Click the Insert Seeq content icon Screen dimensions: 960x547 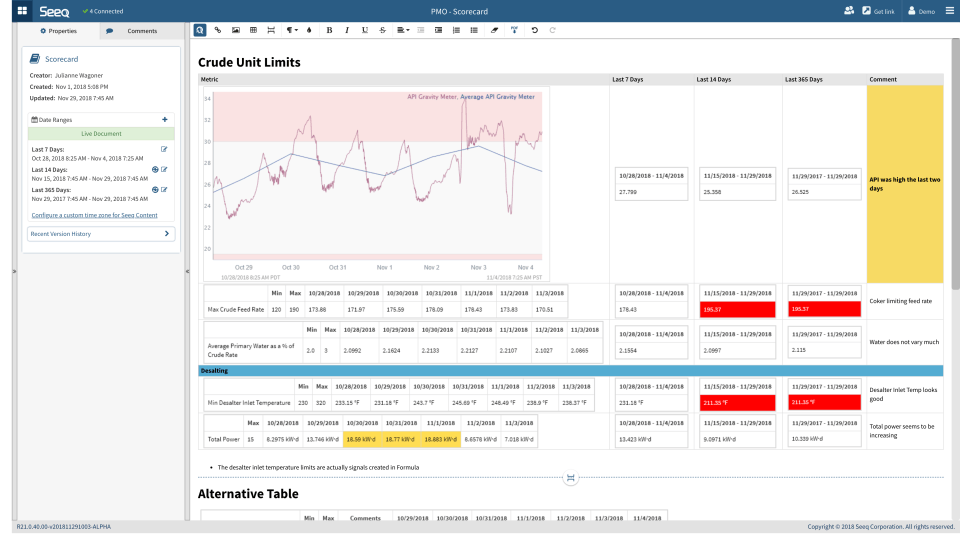pos(200,30)
